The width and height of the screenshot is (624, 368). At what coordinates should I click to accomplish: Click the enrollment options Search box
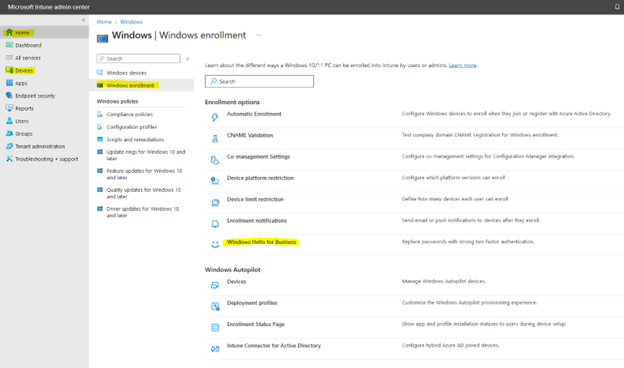tap(259, 81)
